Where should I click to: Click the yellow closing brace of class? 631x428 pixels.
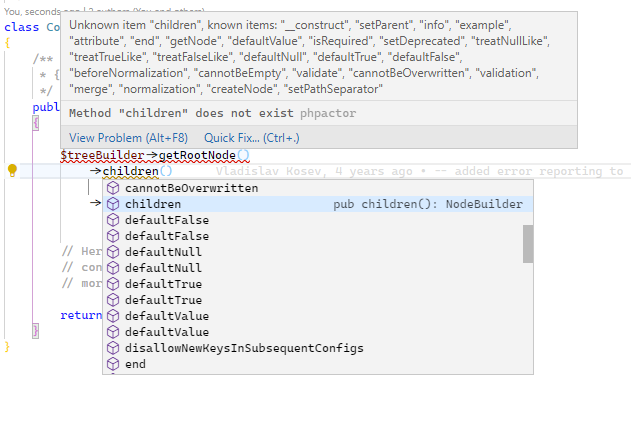pos(6,347)
